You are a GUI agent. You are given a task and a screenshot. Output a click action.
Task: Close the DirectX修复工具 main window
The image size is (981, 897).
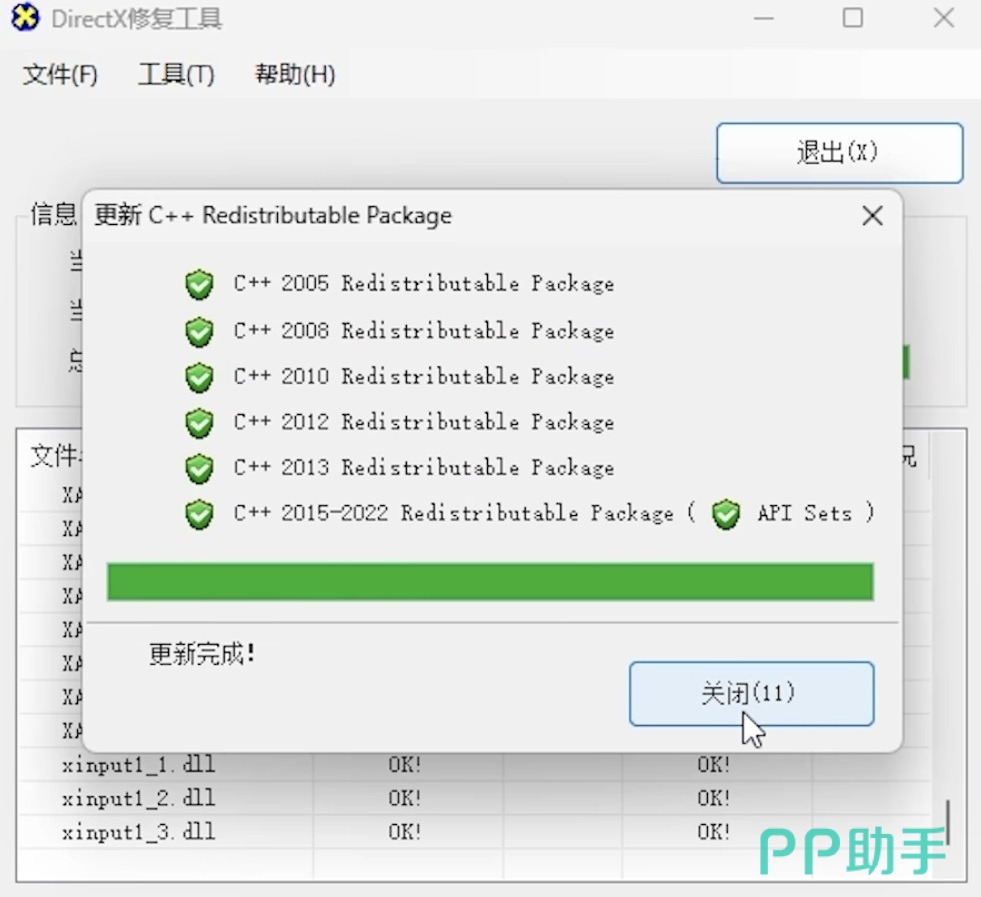[943, 18]
